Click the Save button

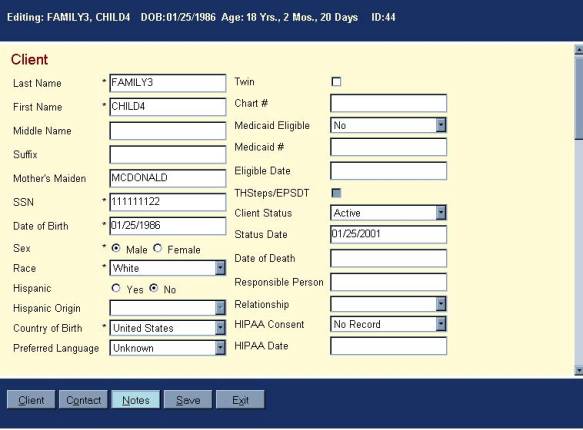click(x=188, y=400)
